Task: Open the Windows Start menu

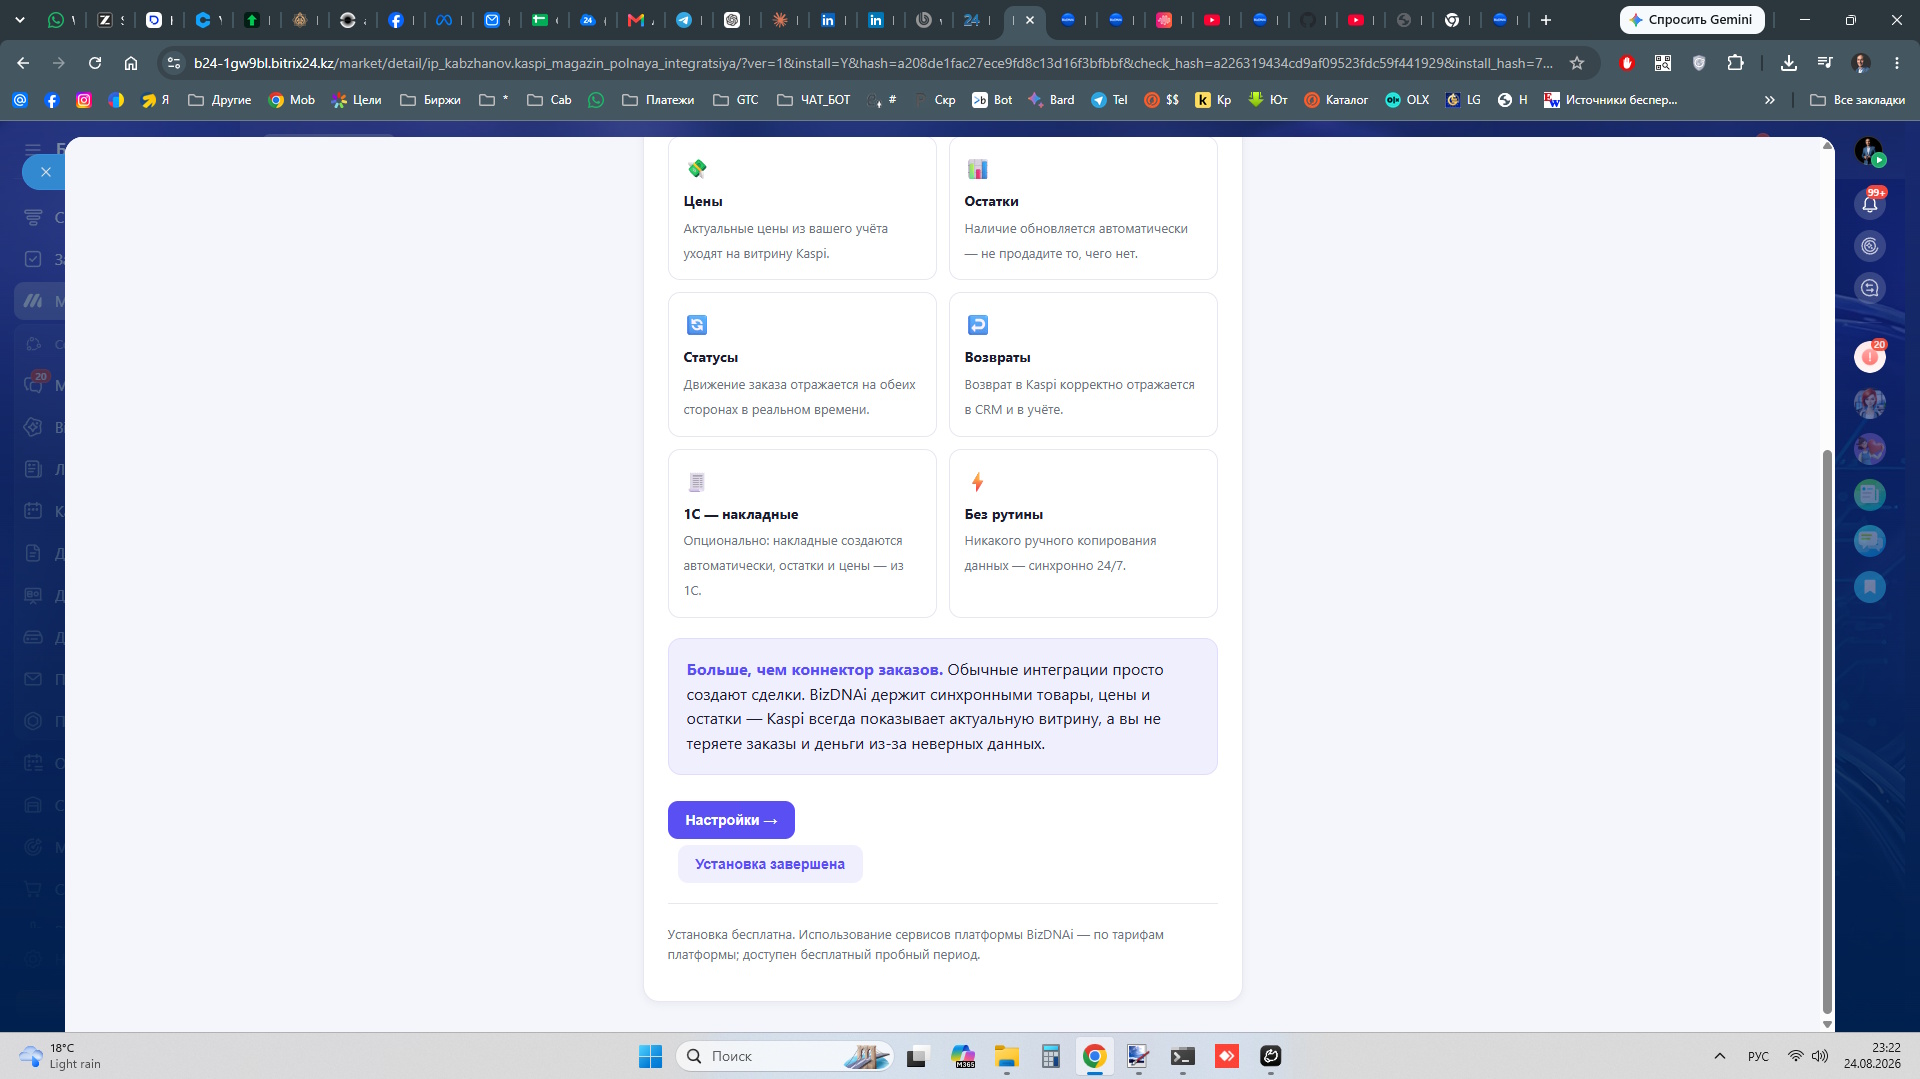Action: [650, 1056]
